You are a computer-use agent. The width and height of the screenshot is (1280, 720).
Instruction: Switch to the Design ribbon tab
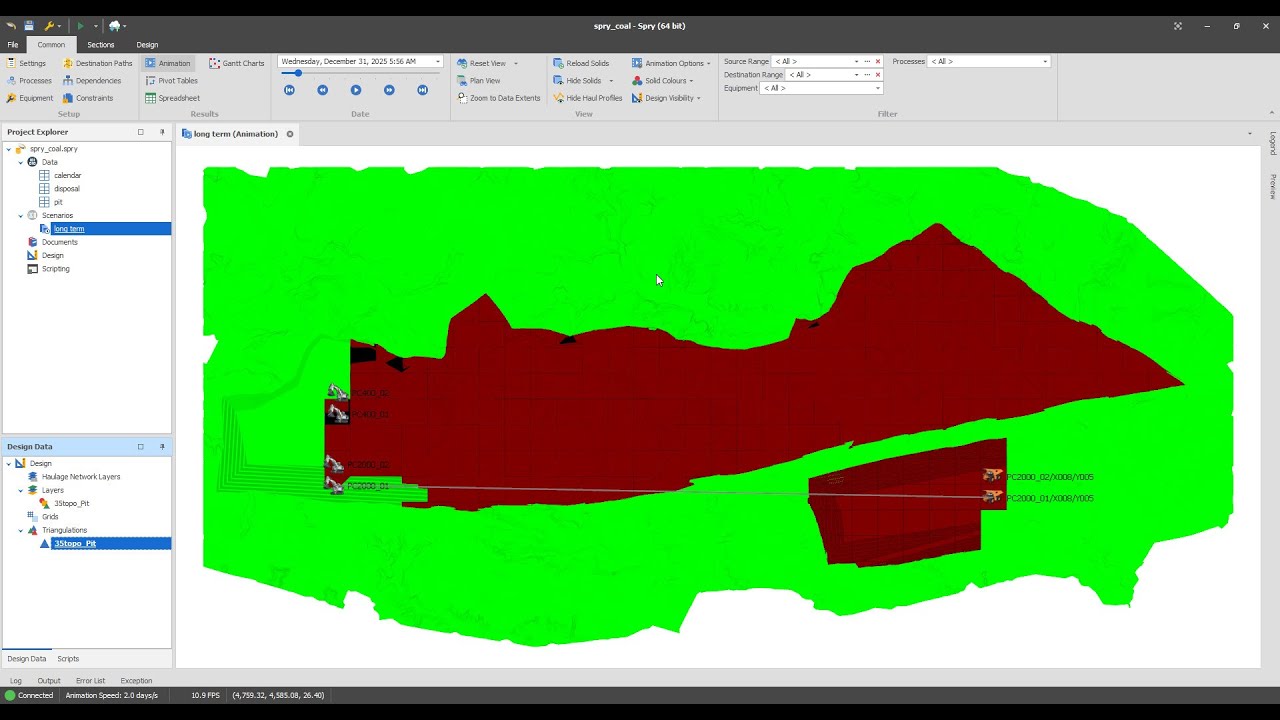coord(147,45)
